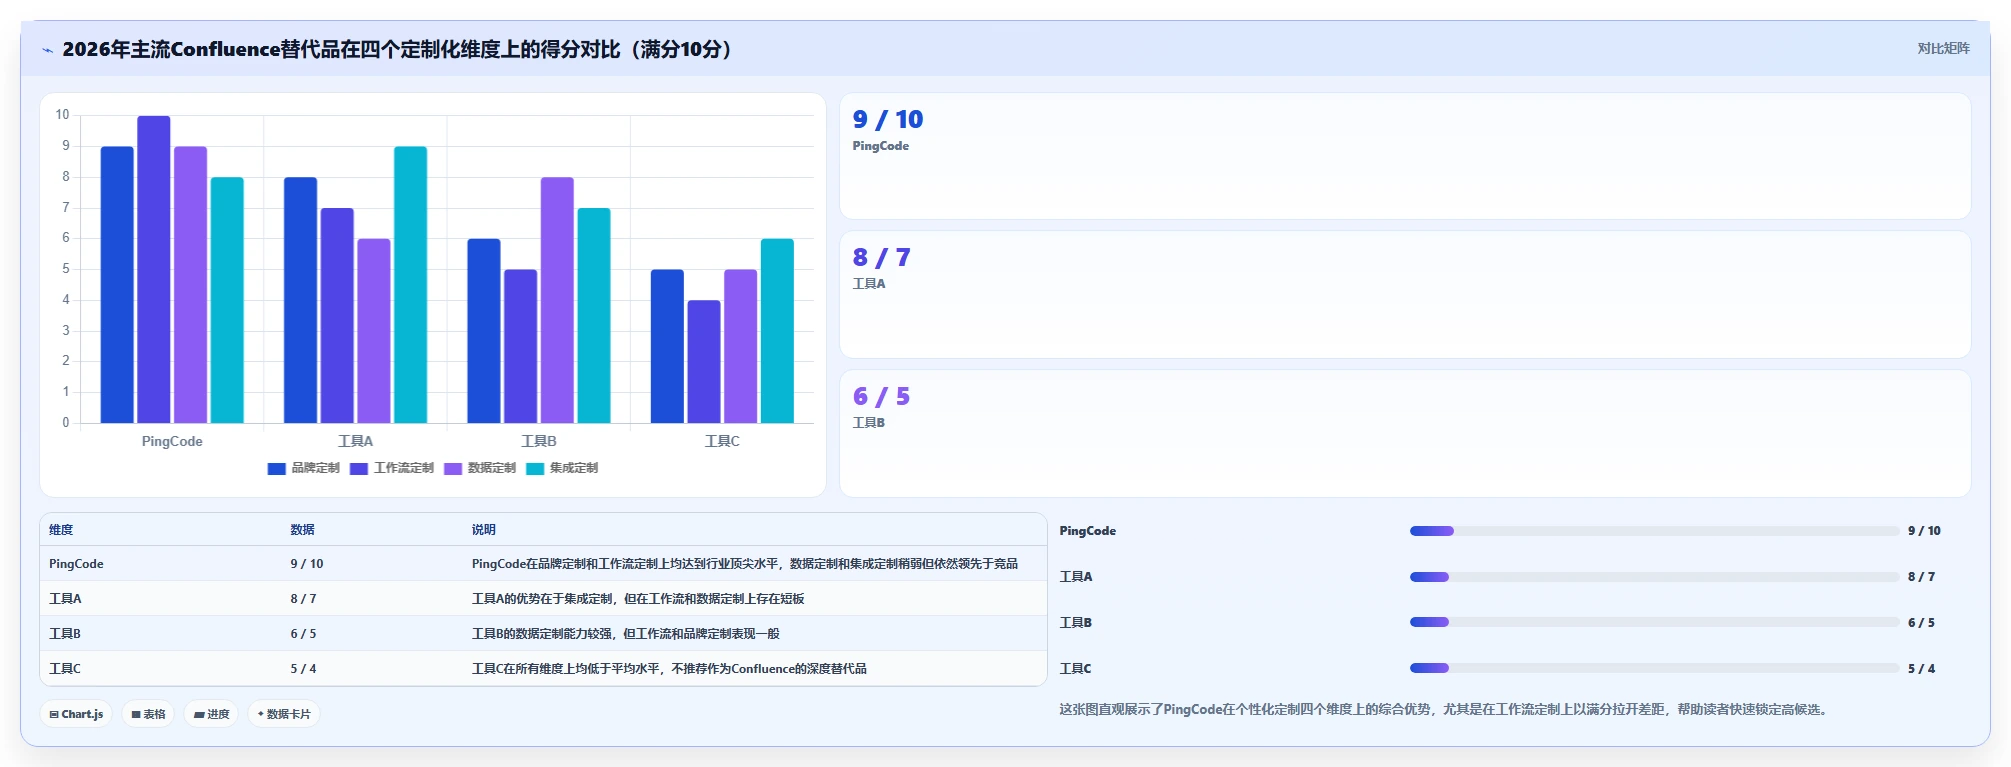2011x767 pixels.
Task: Click the chart title about 2026年主流Confluence替代品
Action: (x=401, y=49)
